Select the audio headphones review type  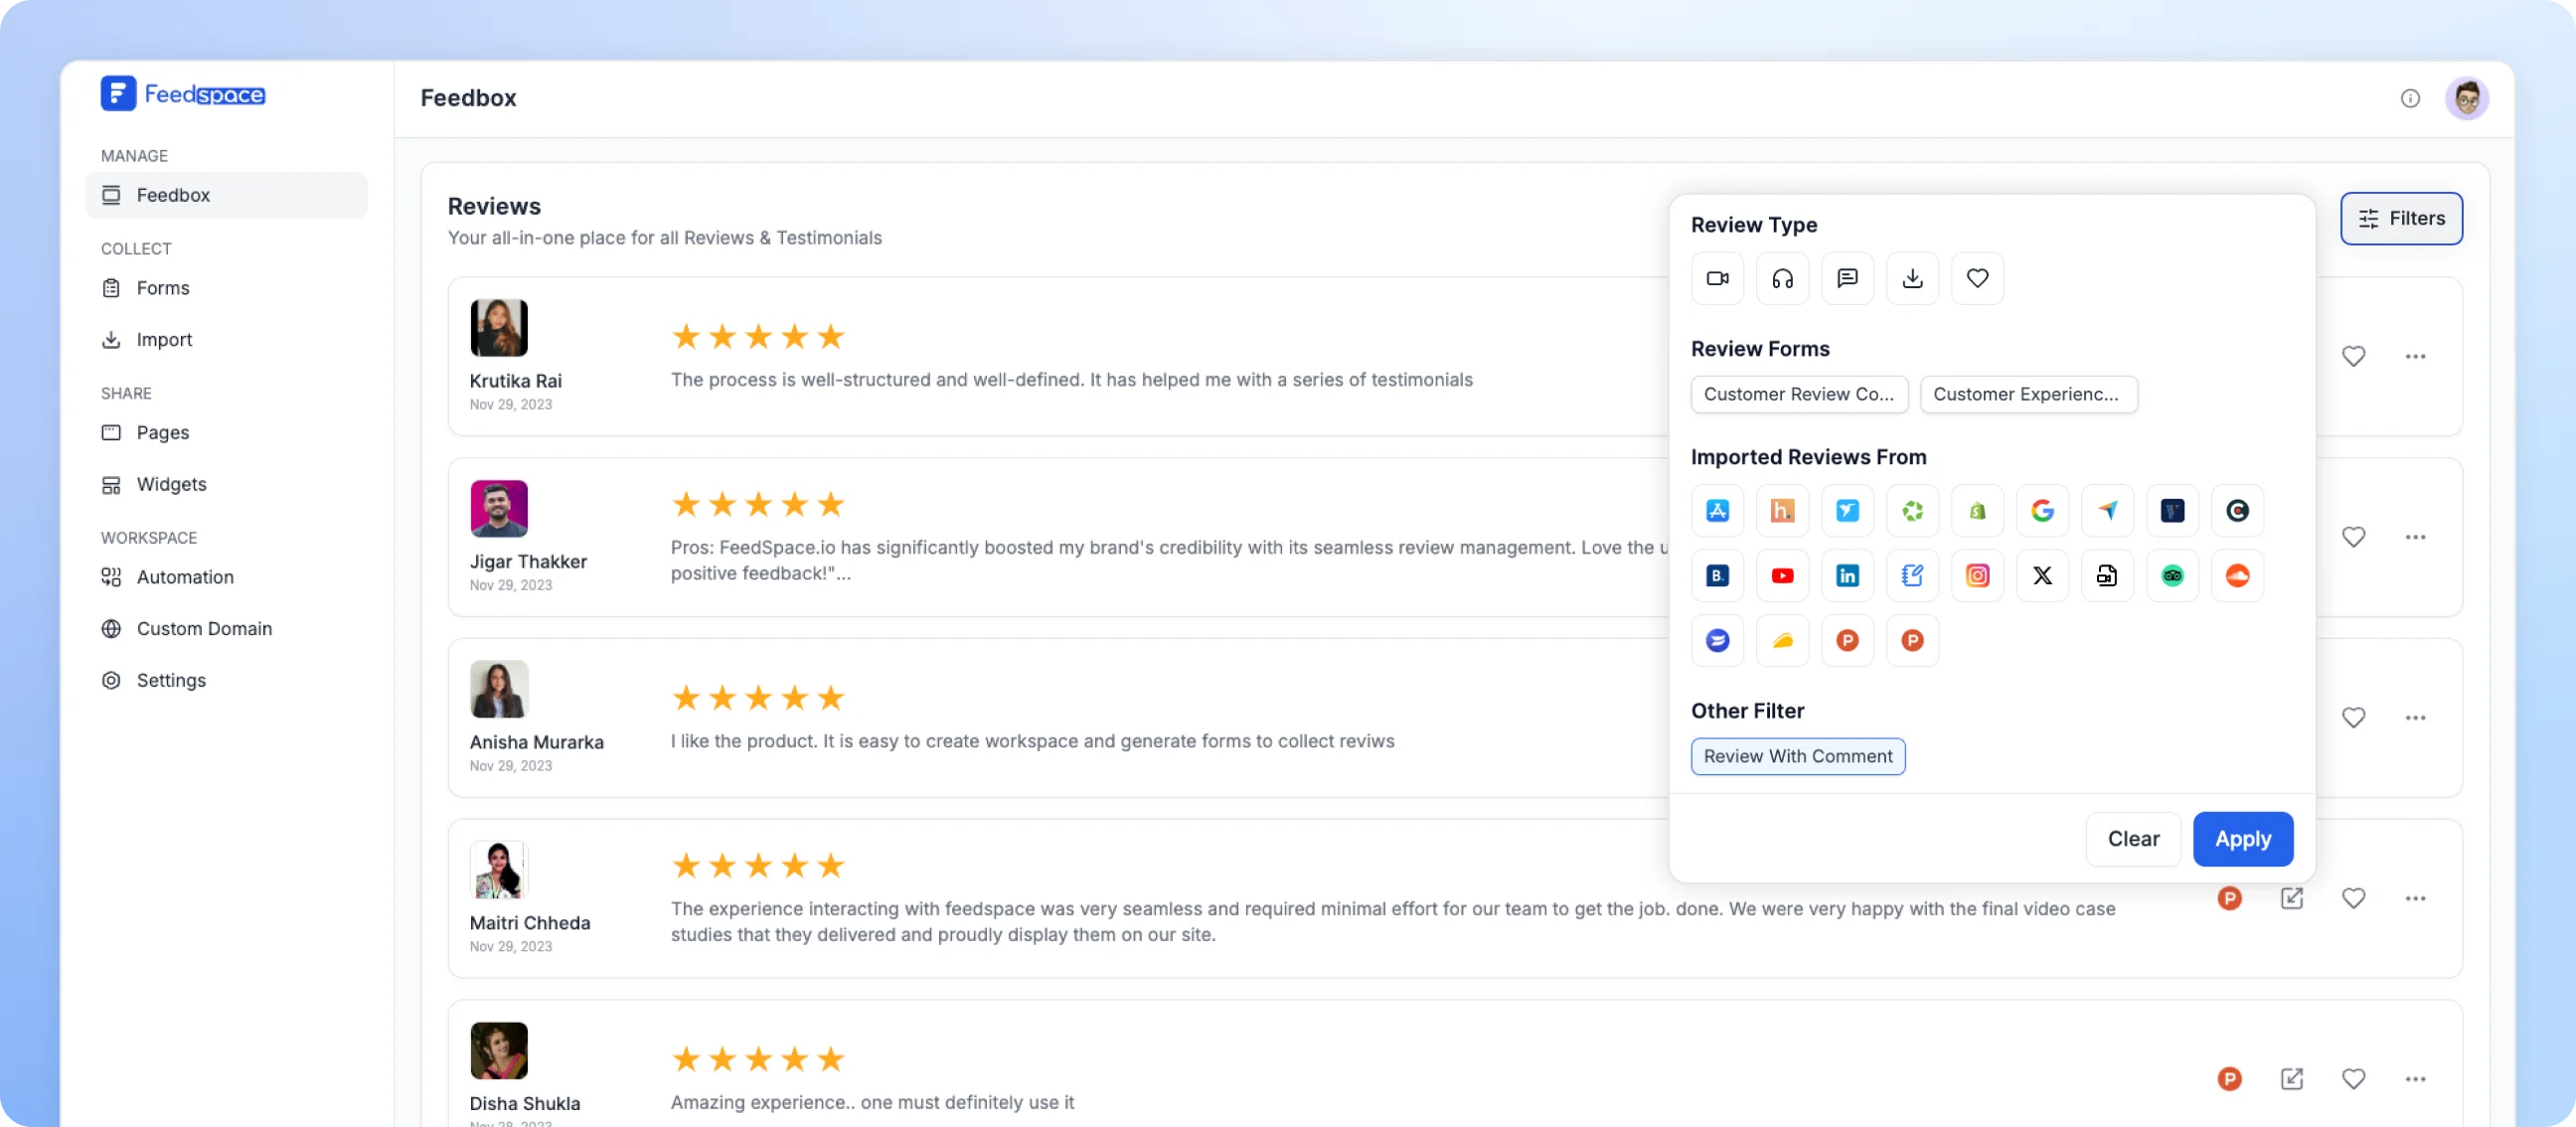pyautogui.click(x=1782, y=278)
